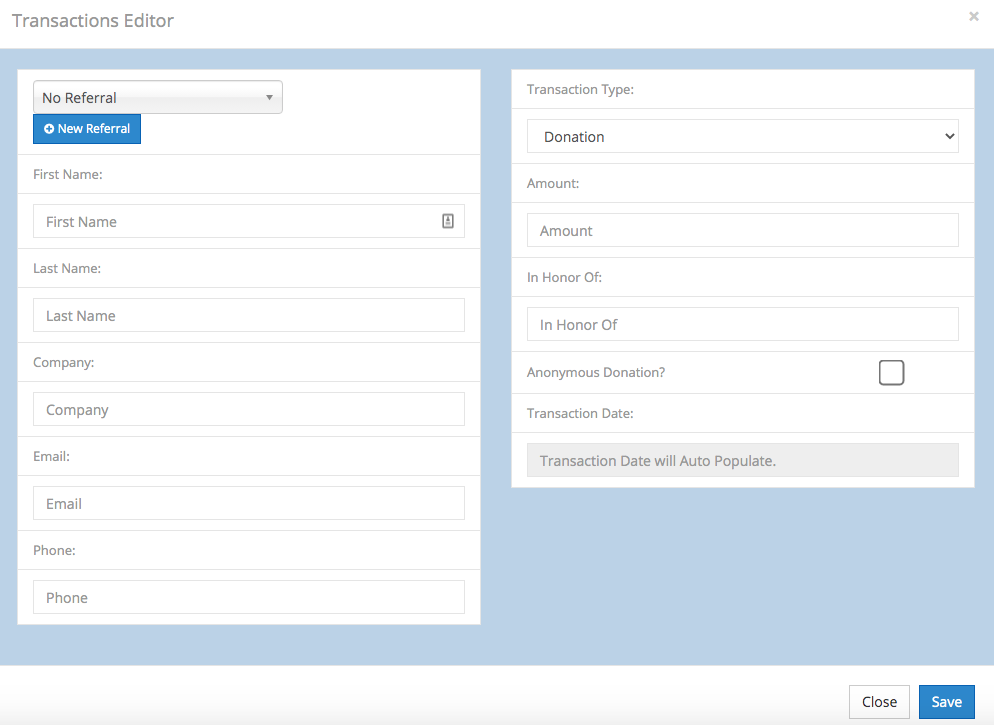Focus the Phone input field

point(248,598)
